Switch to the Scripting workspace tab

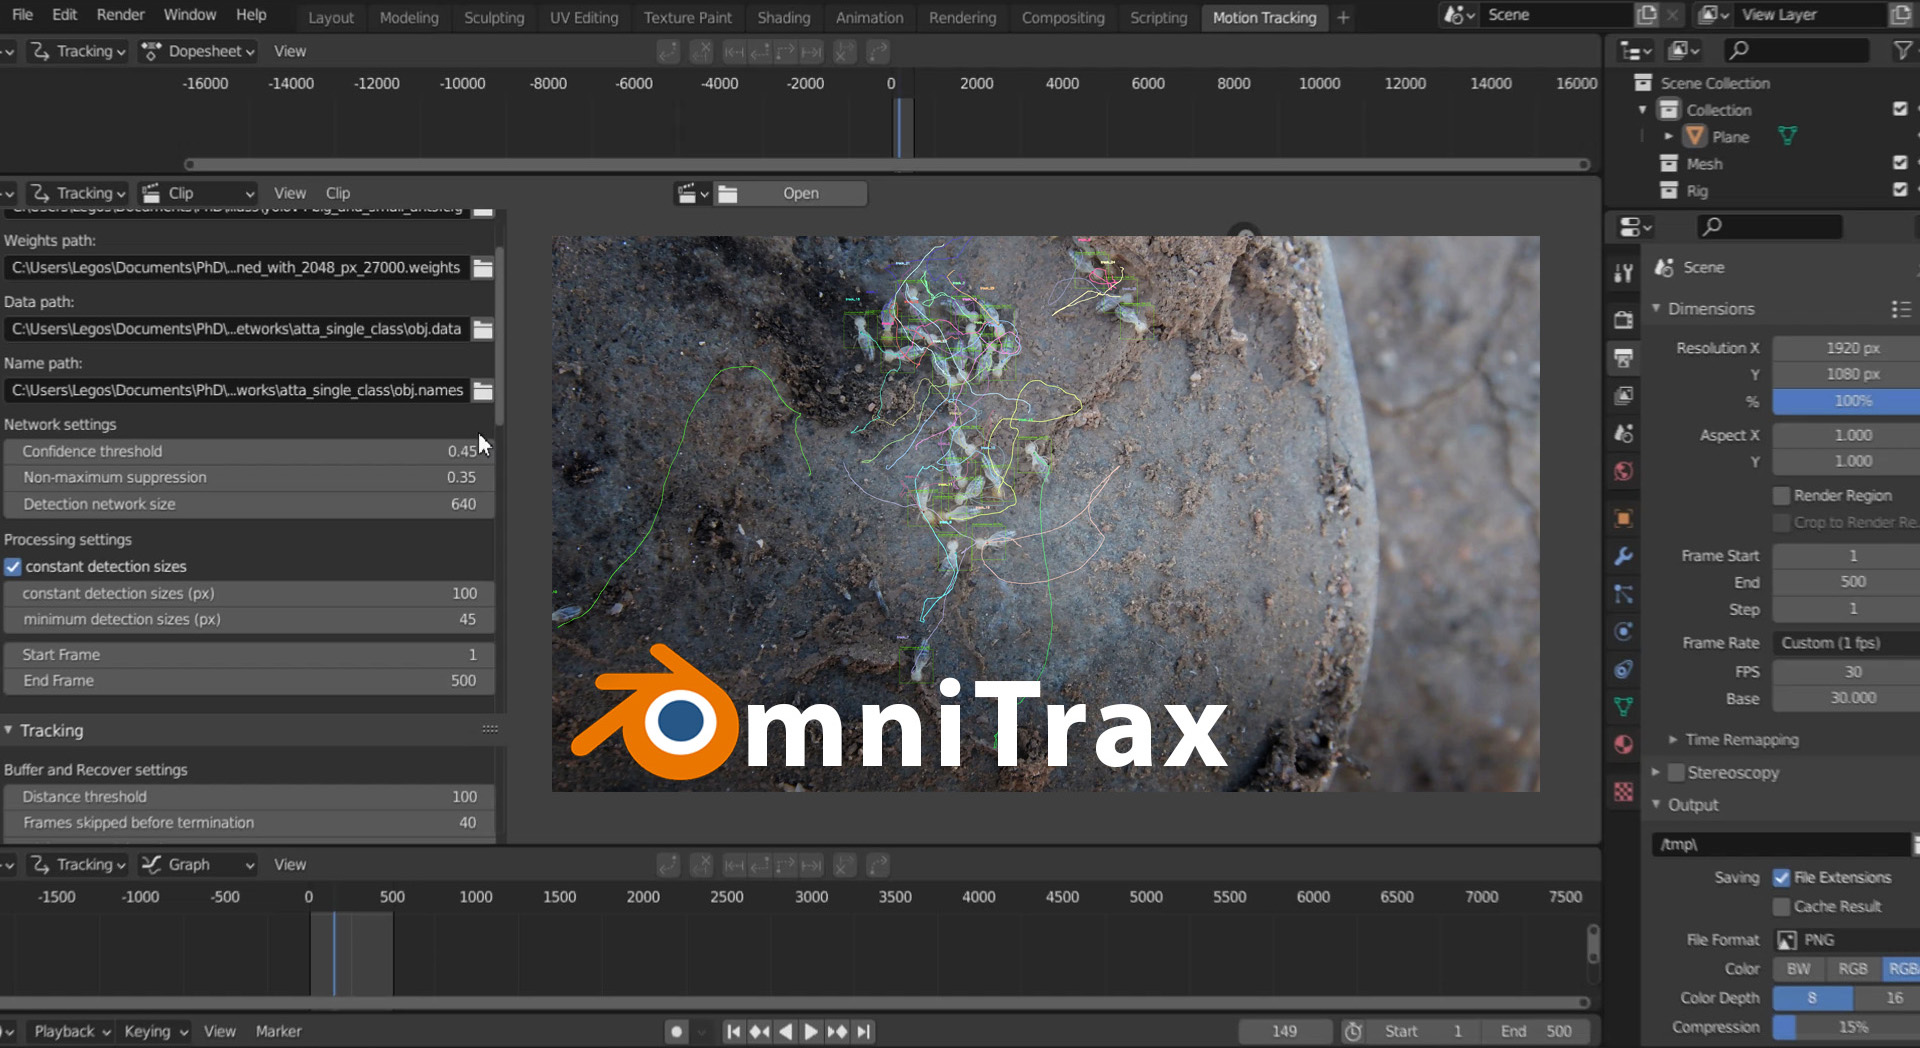1158,18
